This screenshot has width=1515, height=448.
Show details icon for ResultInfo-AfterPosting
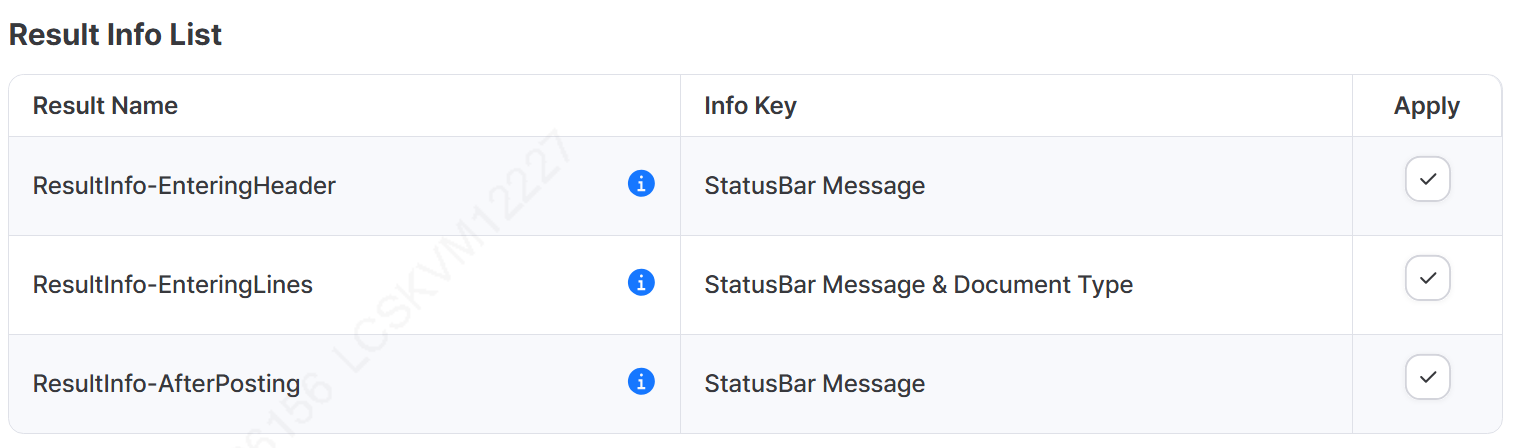tap(641, 381)
